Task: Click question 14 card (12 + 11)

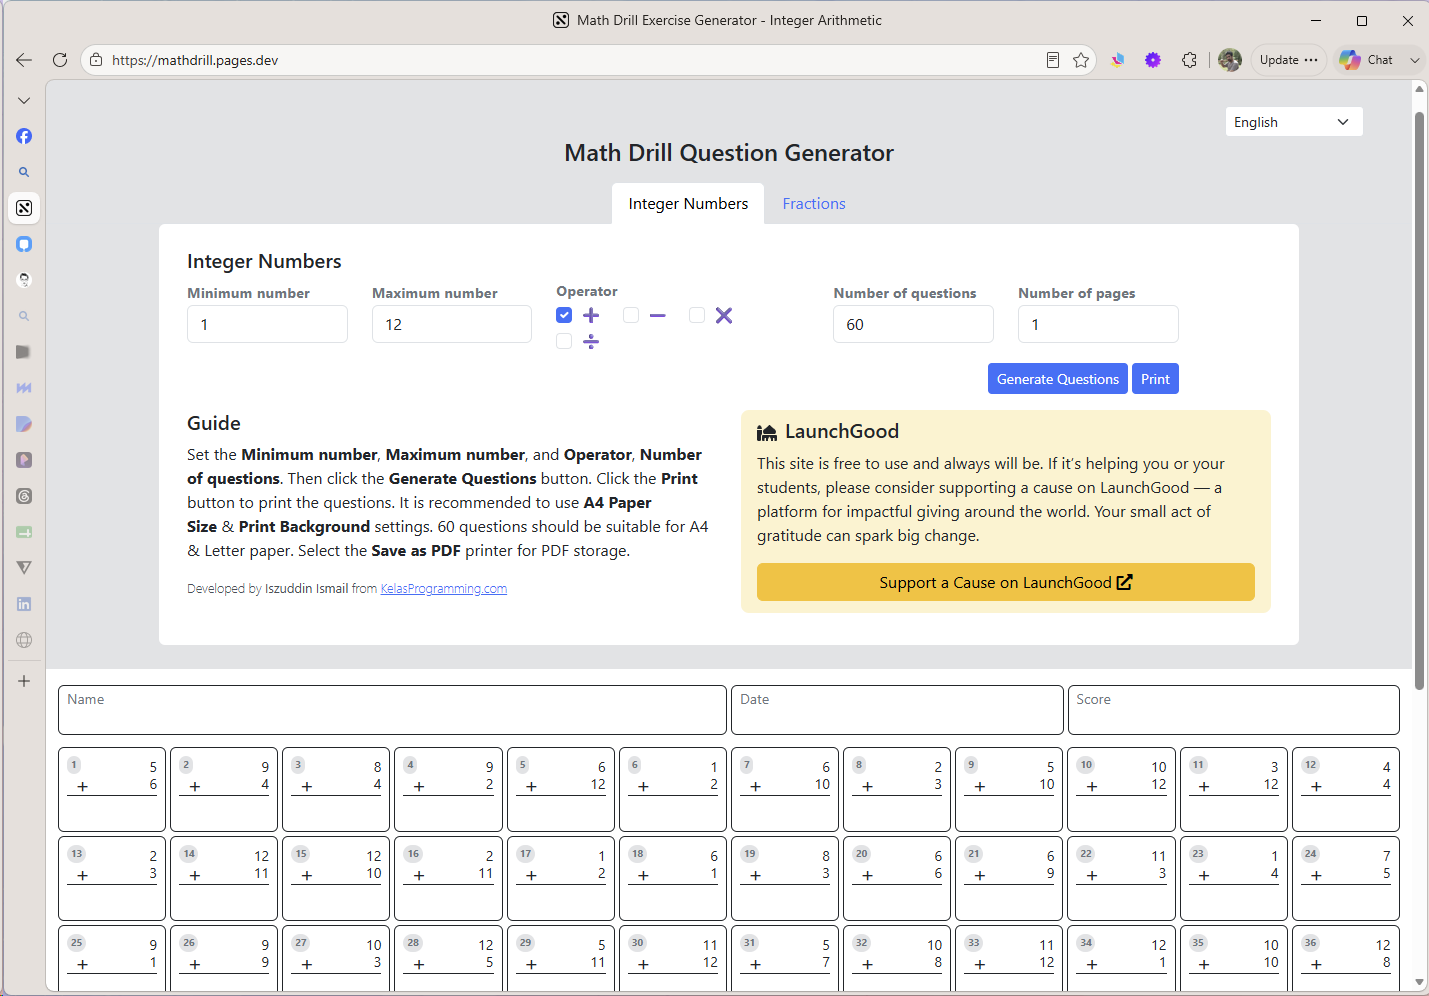Action: [x=224, y=878]
